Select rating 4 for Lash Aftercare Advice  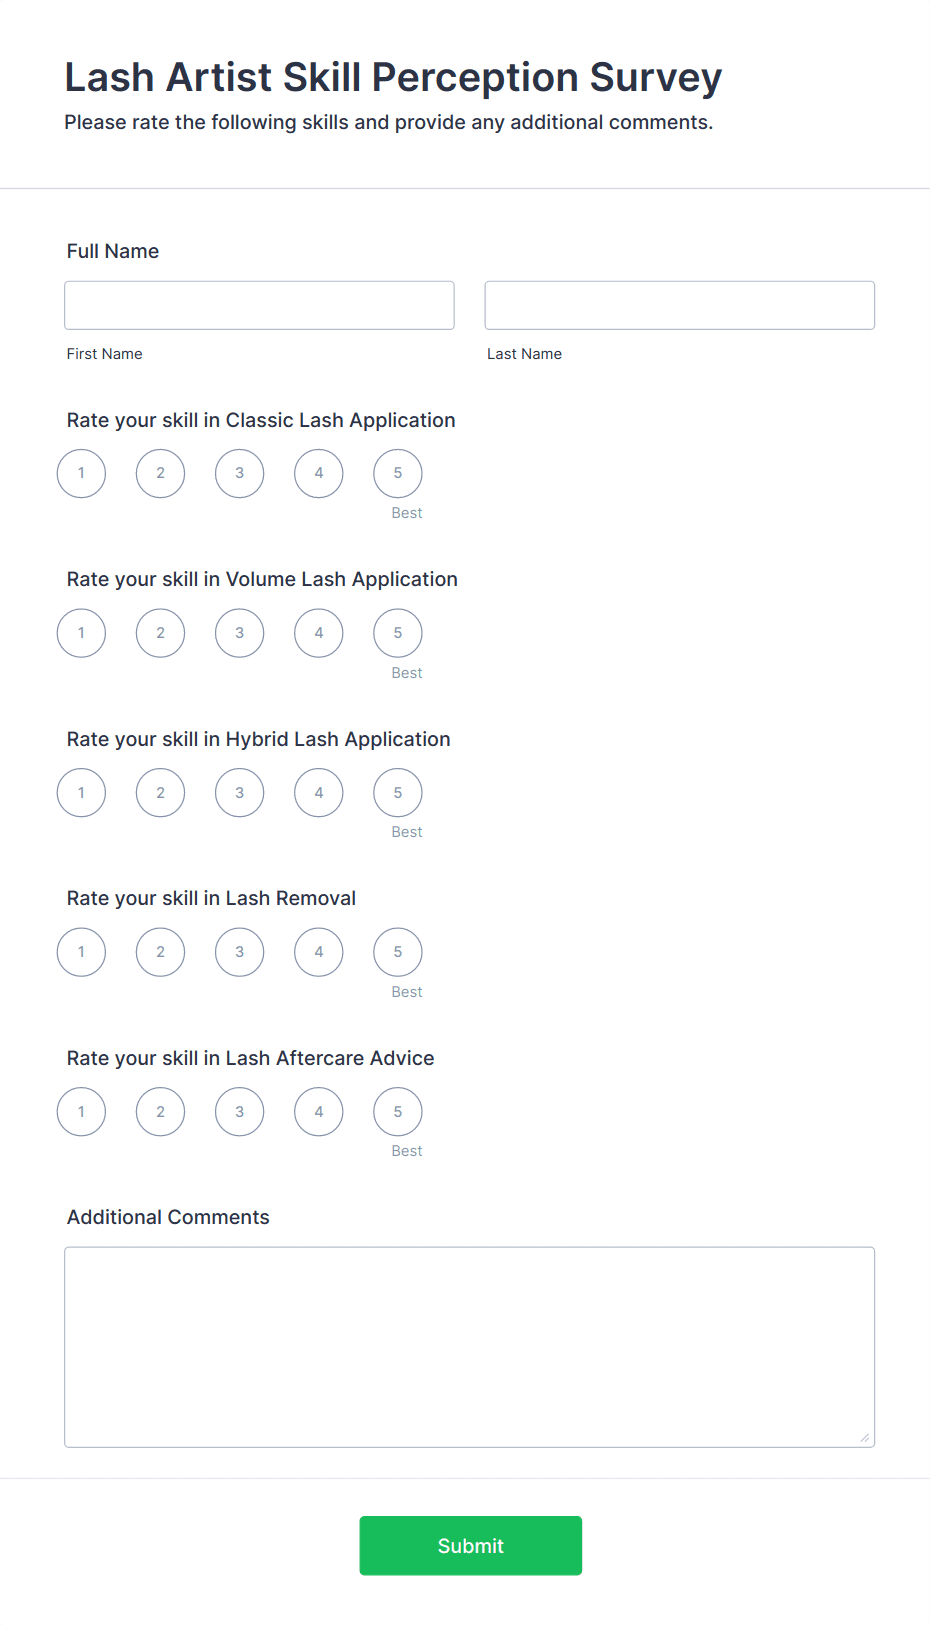pos(318,1111)
